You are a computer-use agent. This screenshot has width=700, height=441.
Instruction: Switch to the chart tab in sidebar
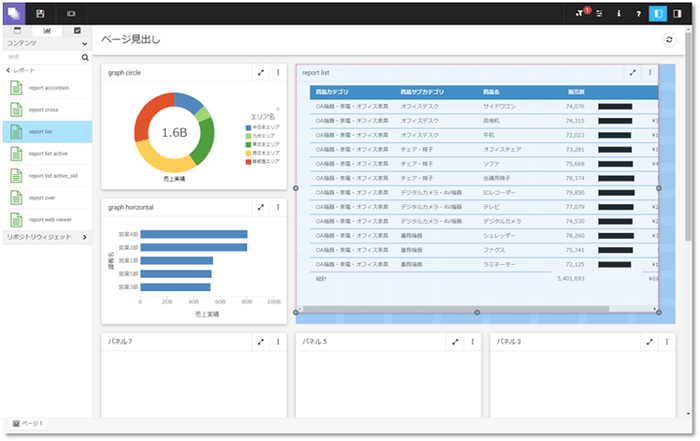[47, 31]
